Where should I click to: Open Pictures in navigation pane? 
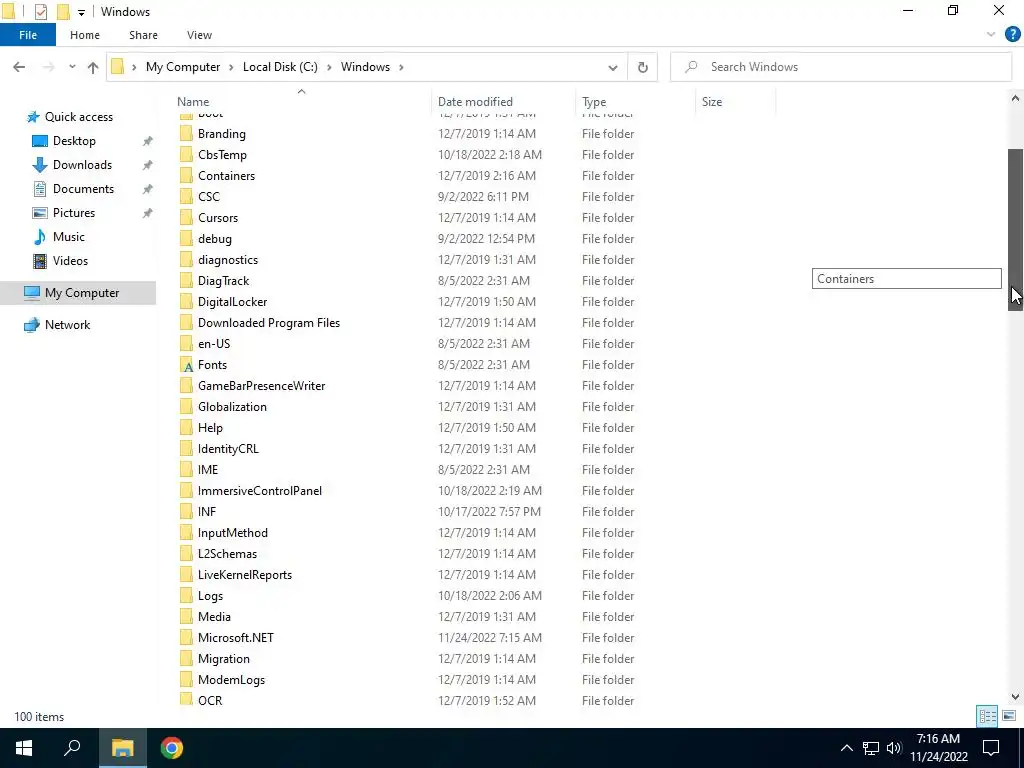pyautogui.click(x=74, y=213)
